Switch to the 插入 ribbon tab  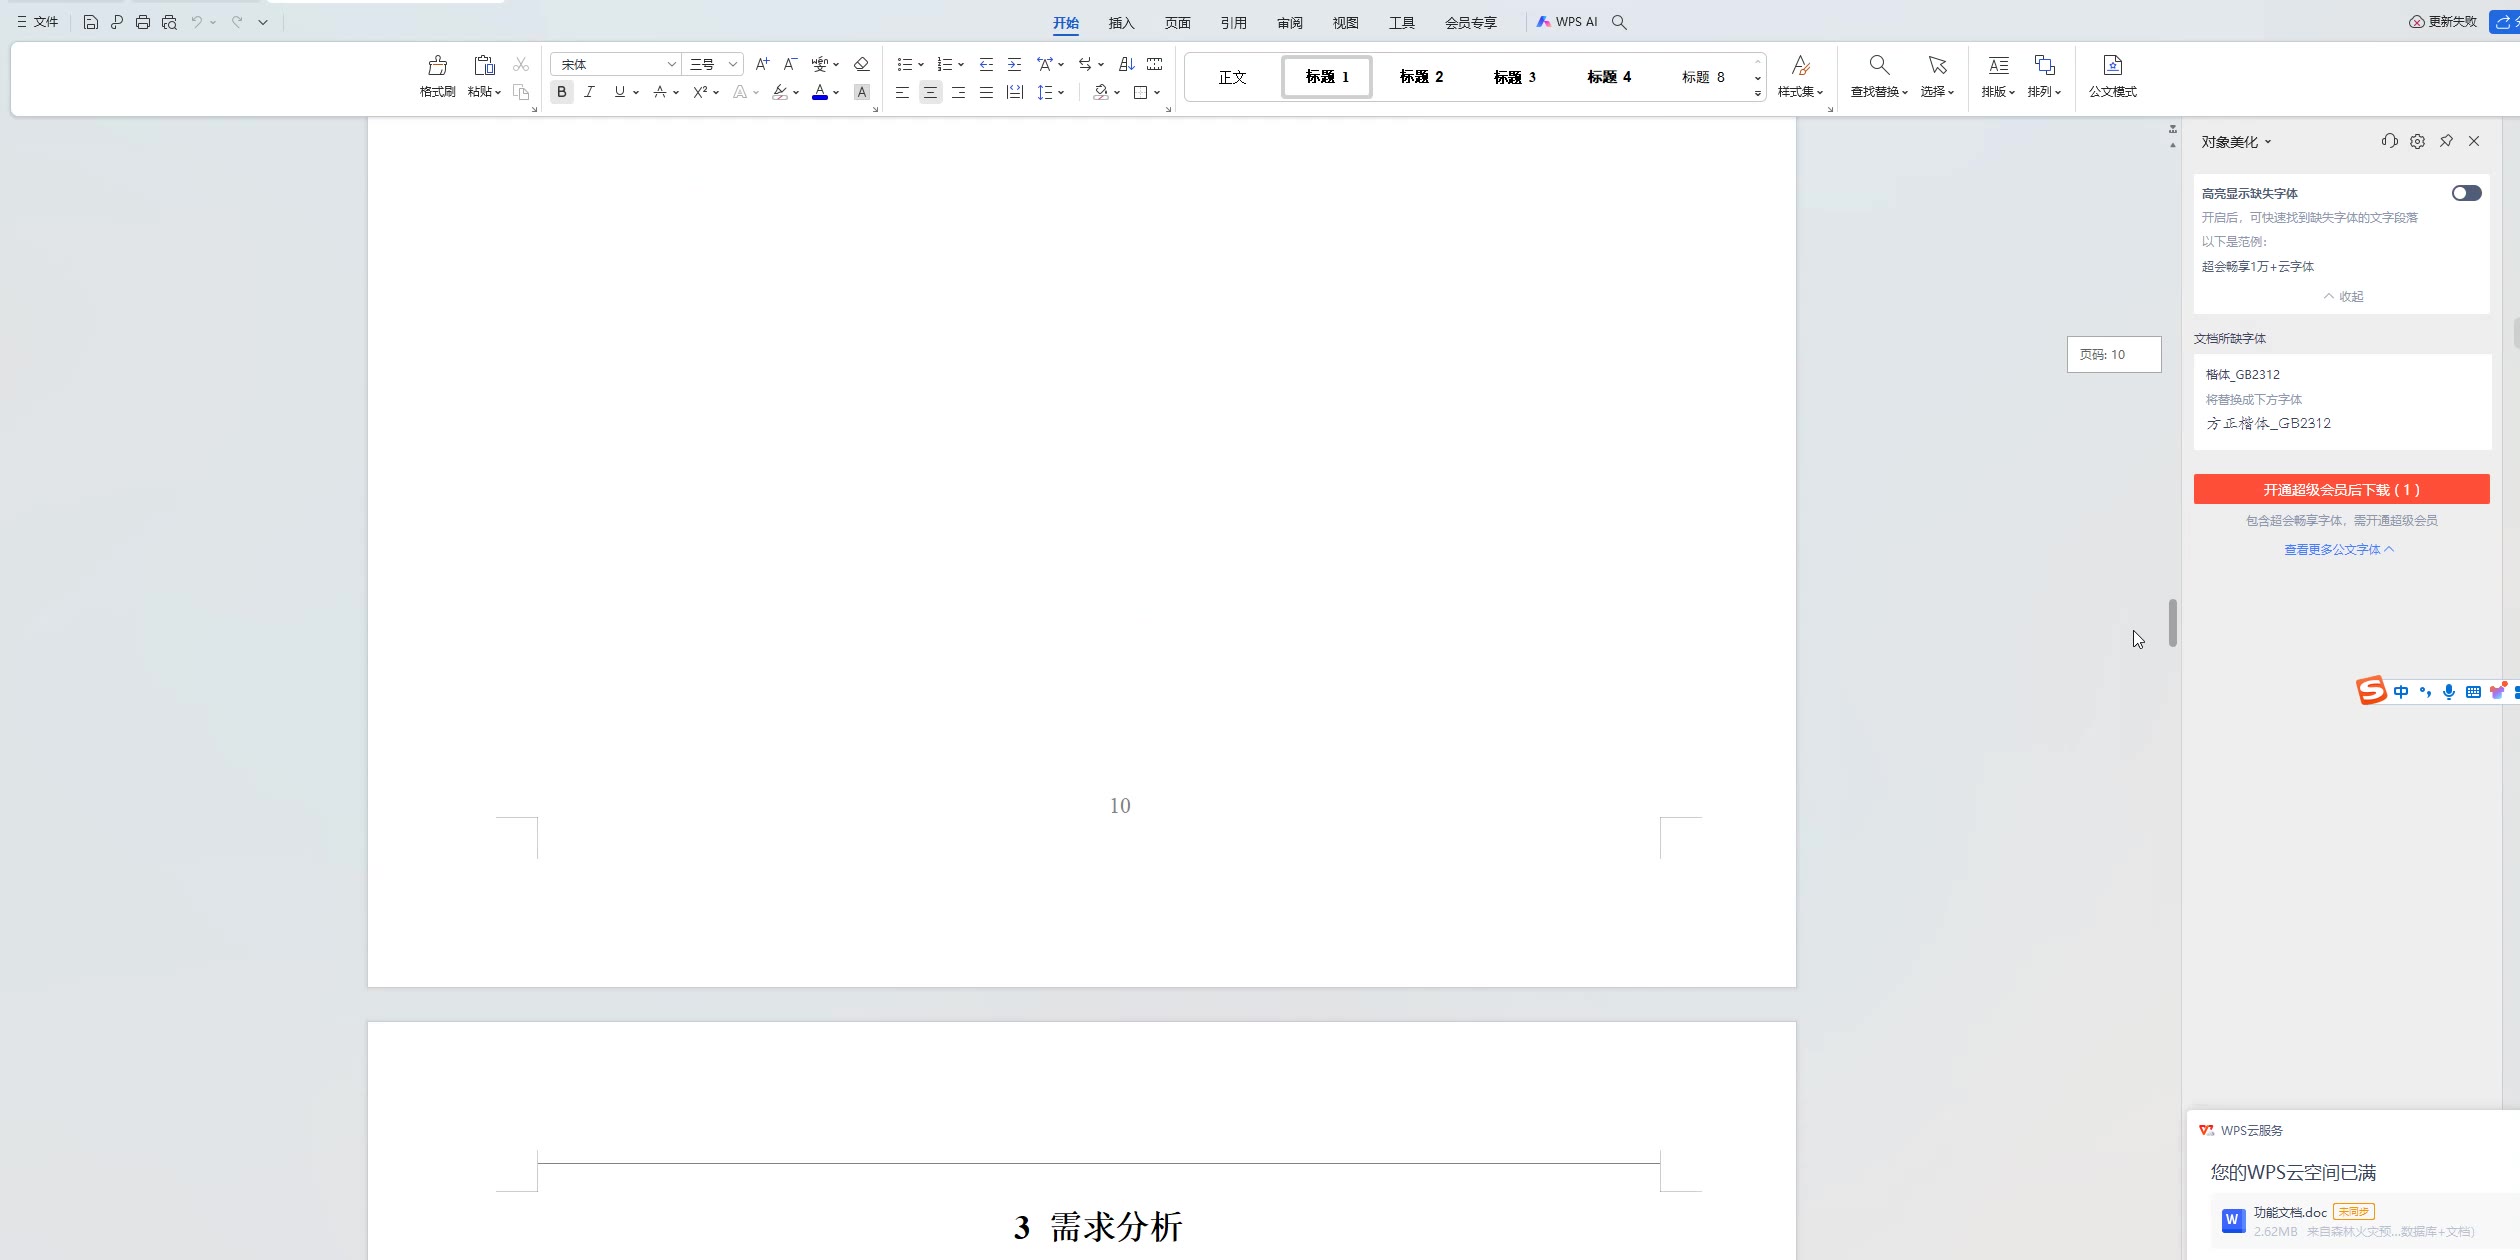point(1121,23)
